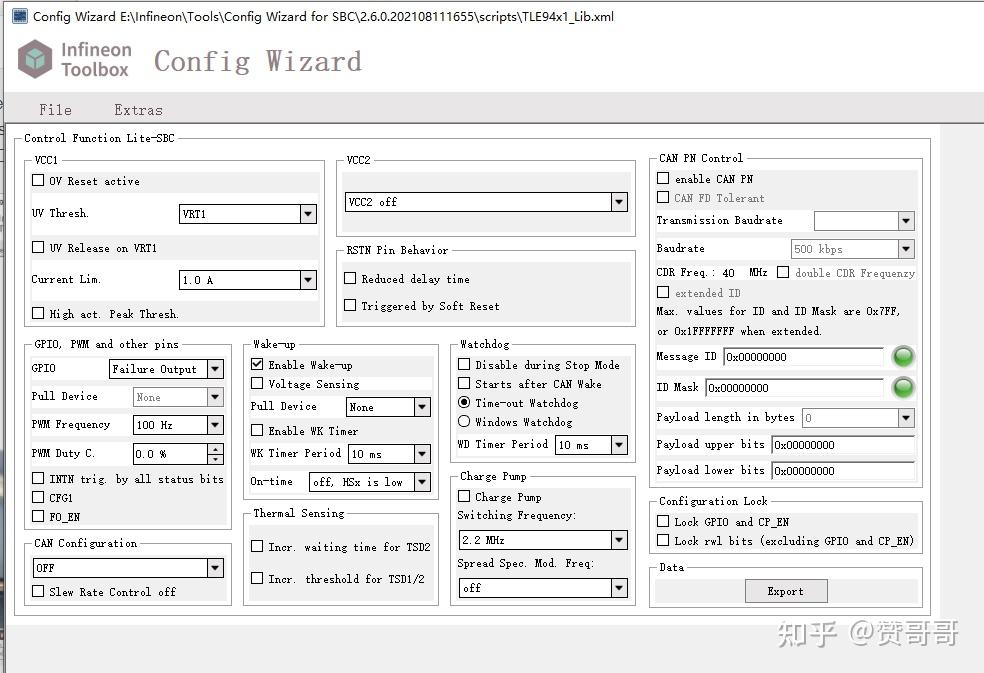Open the File menu
The width and height of the screenshot is (984, 673).
coord(55,110)
